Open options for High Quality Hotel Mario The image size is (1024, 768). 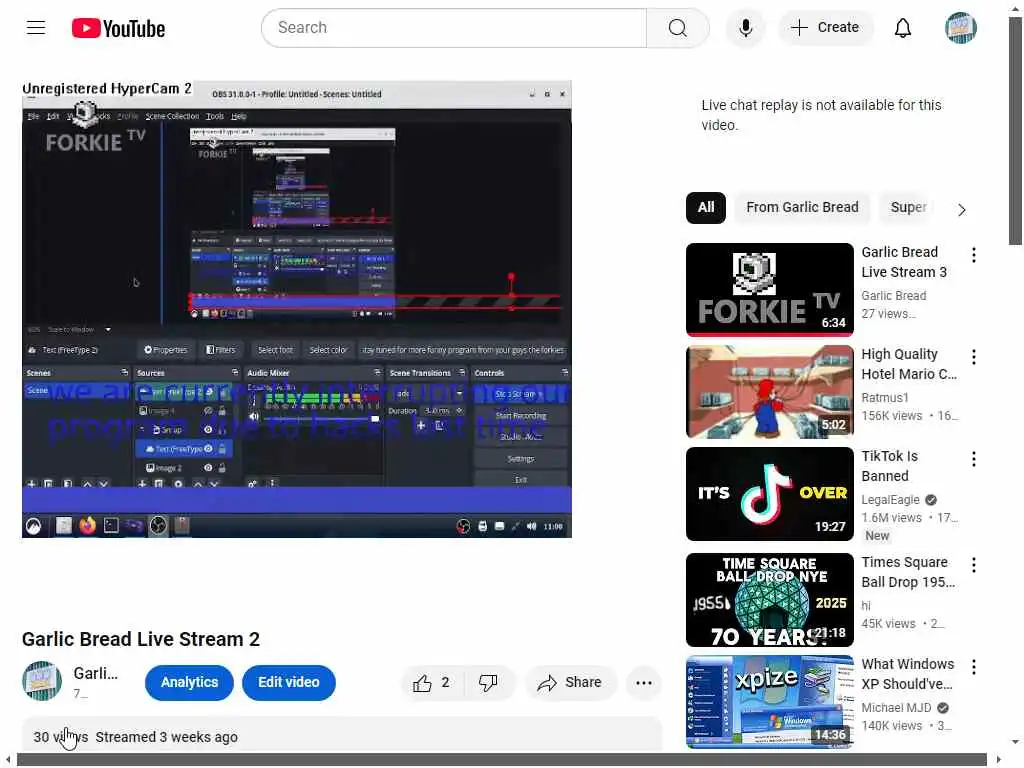pos(974,357)
